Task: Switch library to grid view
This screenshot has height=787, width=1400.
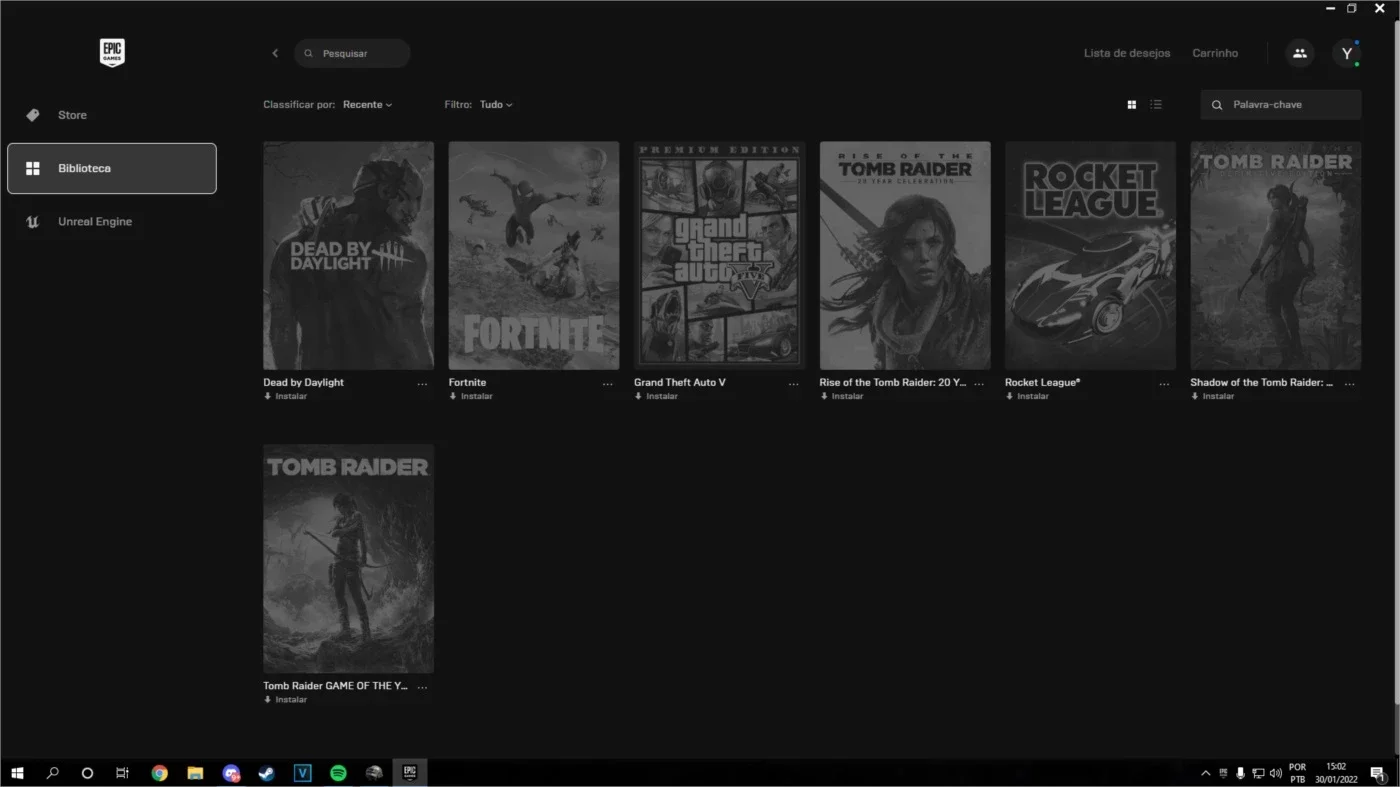Action: [x=1131, y=104]
